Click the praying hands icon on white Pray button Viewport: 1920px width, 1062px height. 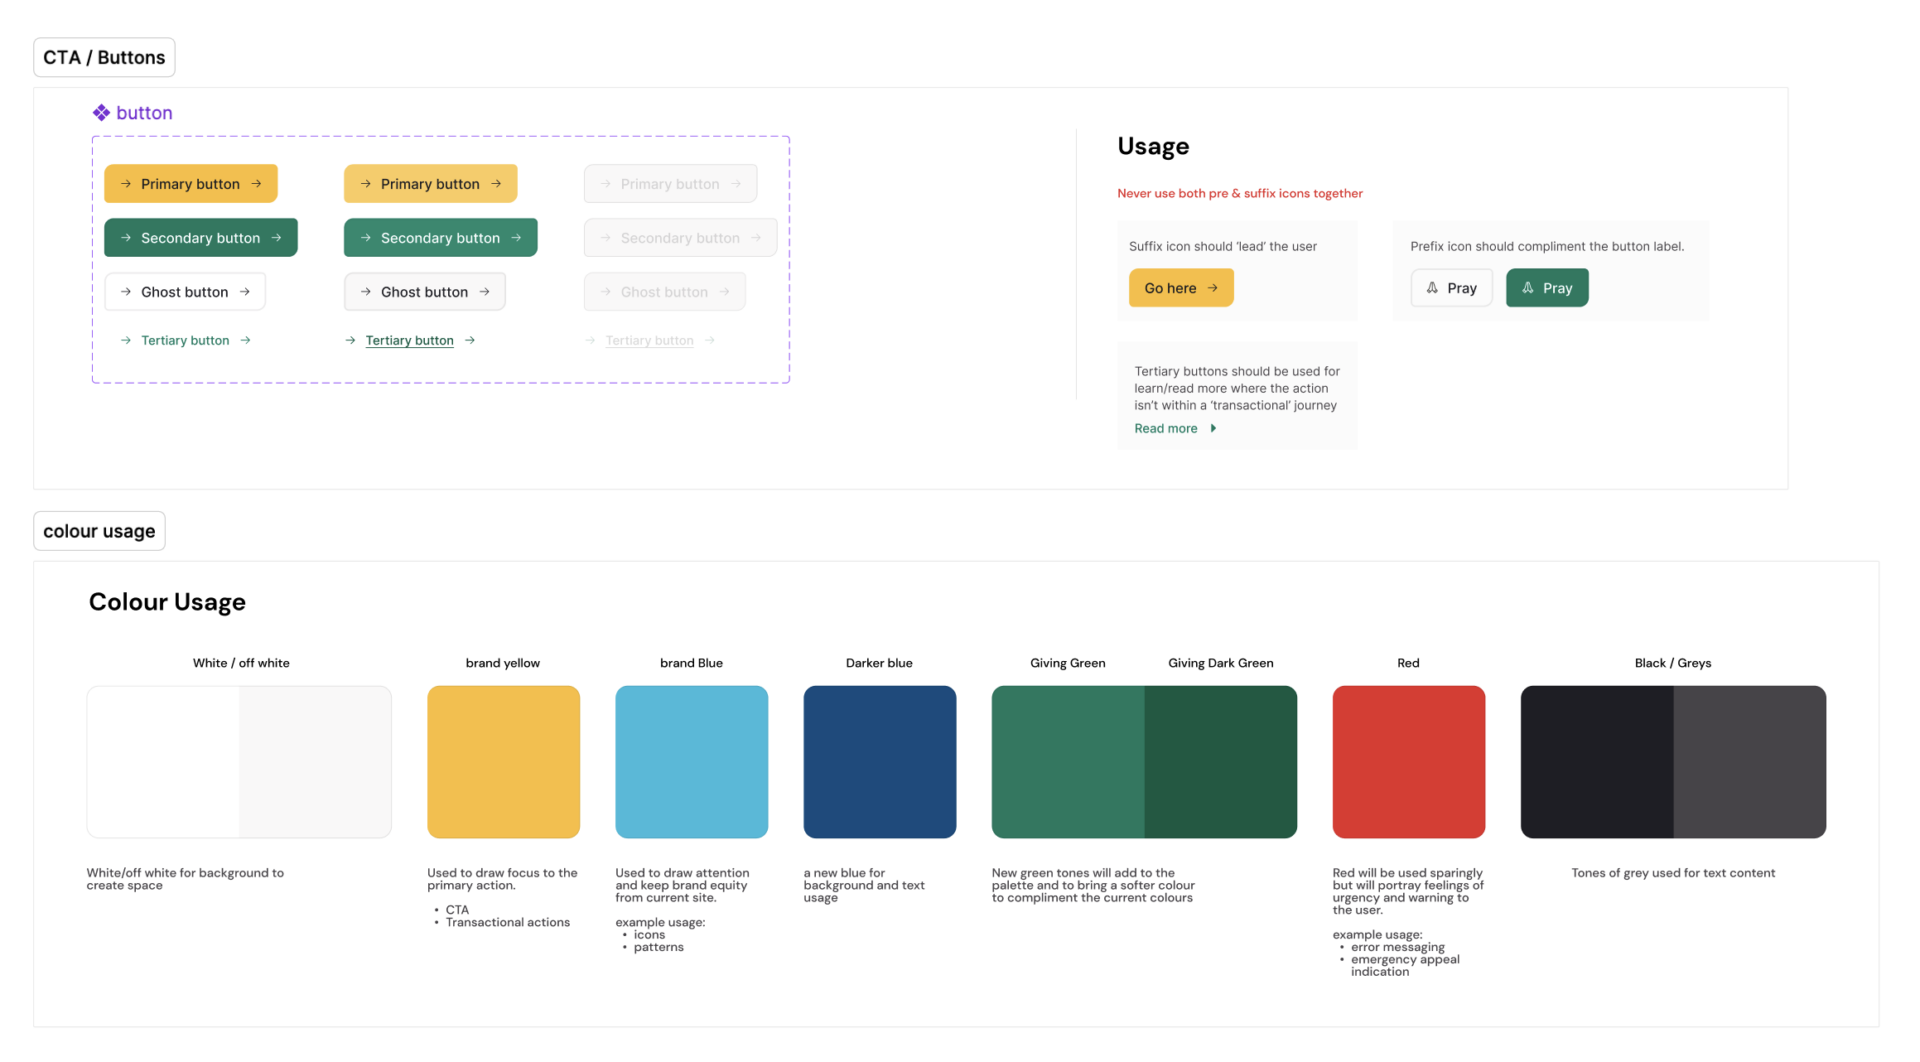coord(1432,288)
